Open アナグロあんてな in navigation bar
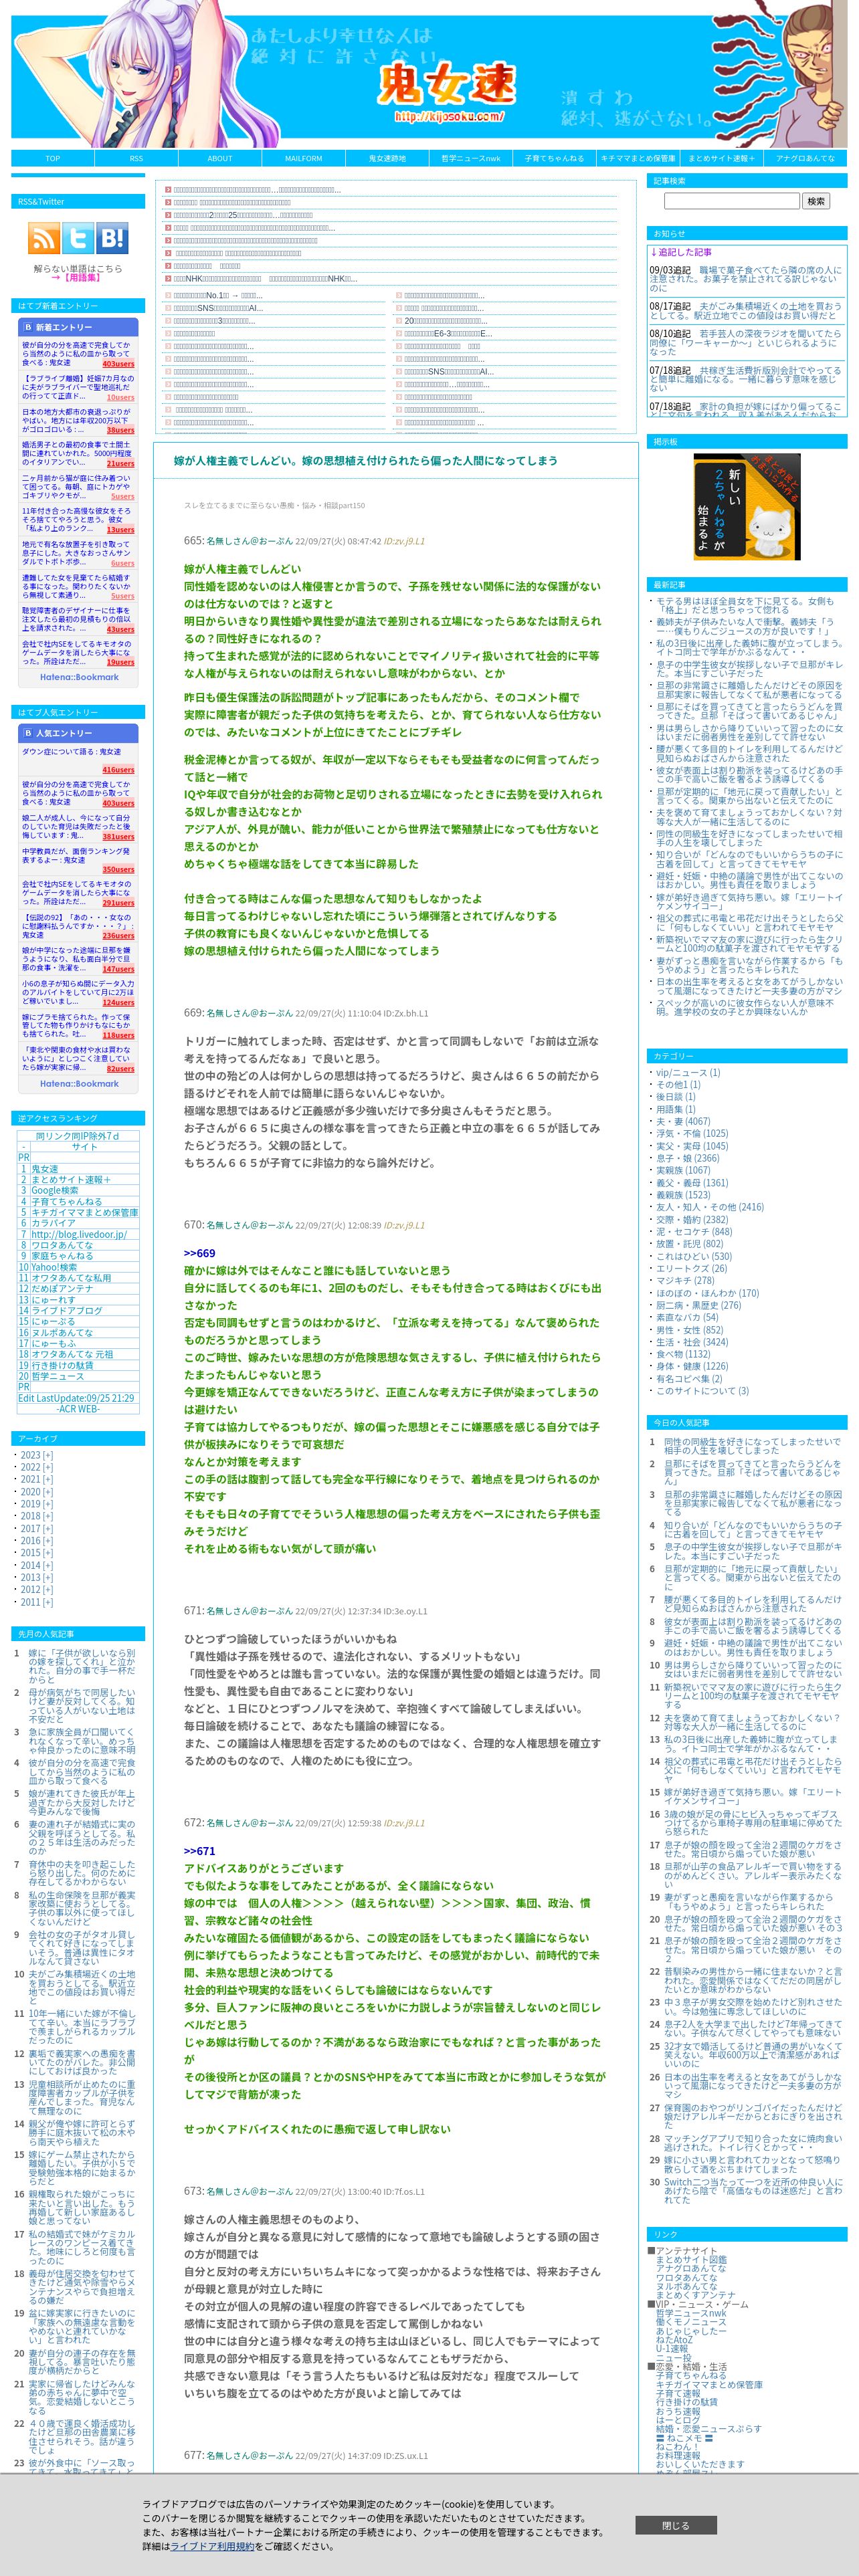 pyautogui.click(x=805, y=158)
